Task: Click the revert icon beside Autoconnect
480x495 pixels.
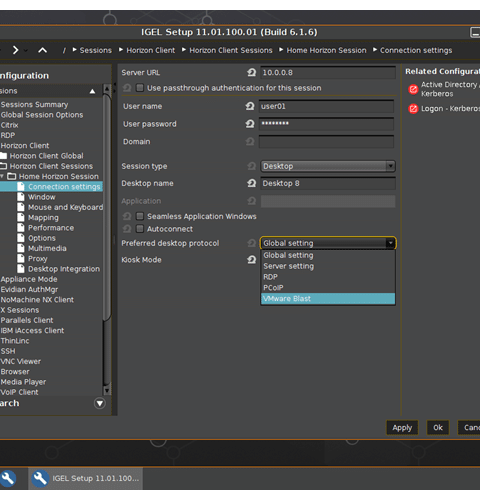Action: (x=127, y=229)
